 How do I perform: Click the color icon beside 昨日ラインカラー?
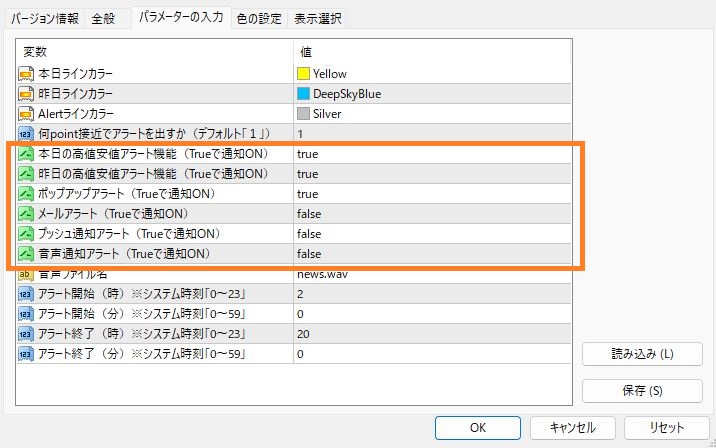pos(26,94)
